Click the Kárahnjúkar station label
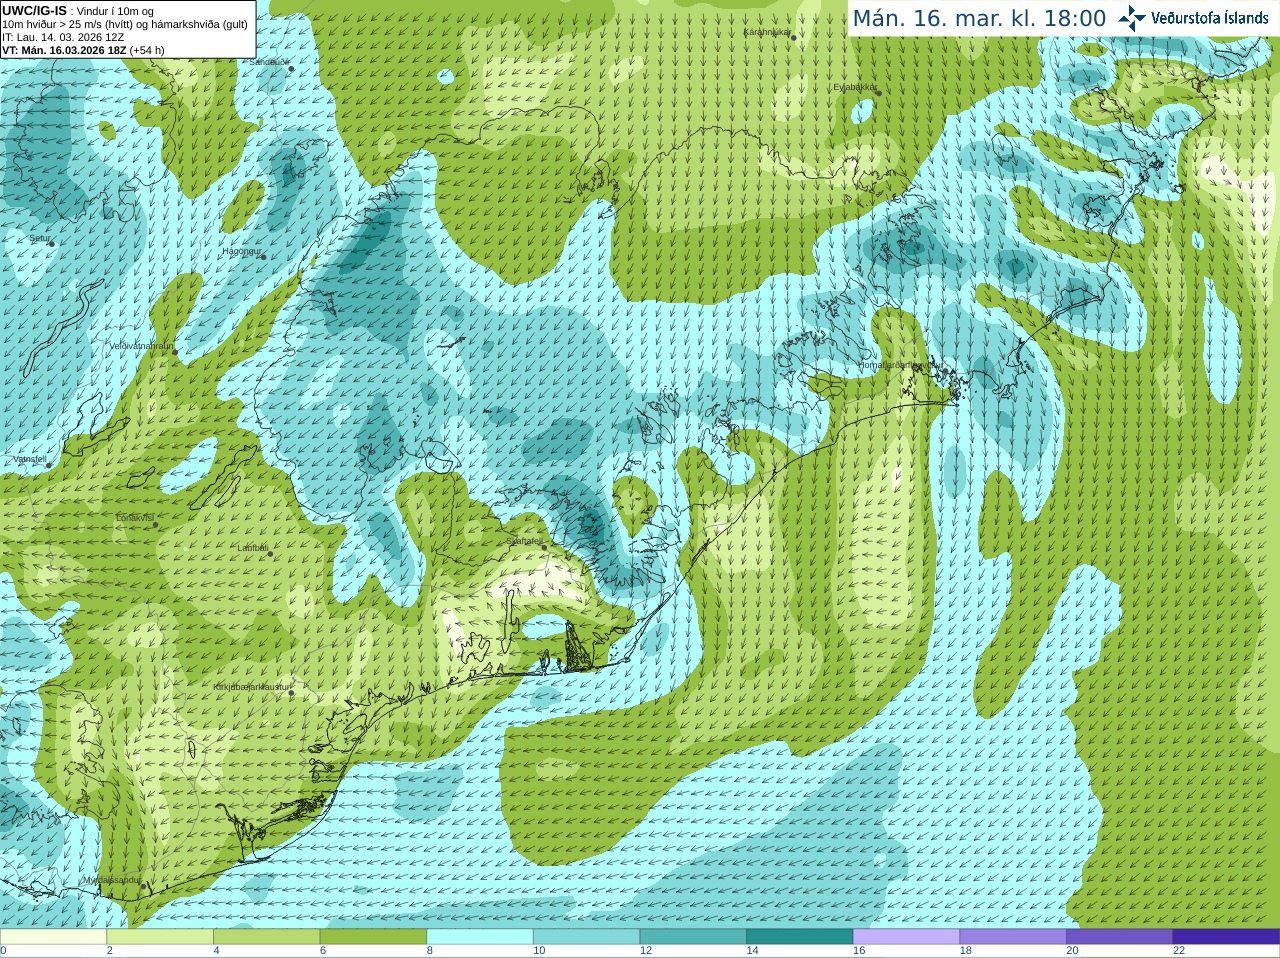 (x=768, y=33)
